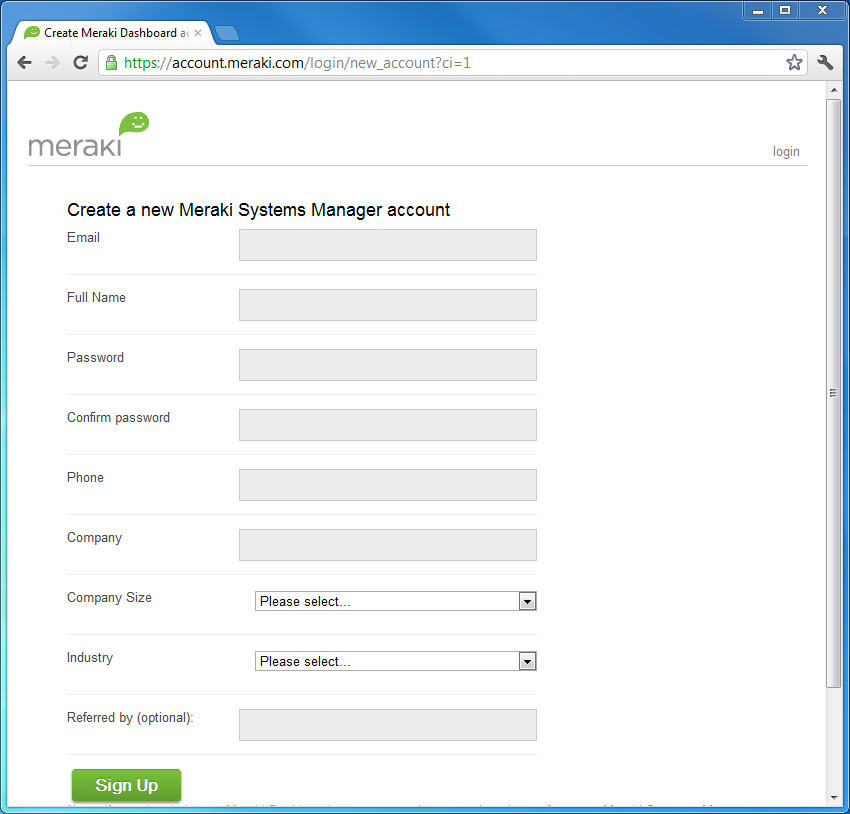Close the Create Meraki Dashboard tab

(198, 33)
